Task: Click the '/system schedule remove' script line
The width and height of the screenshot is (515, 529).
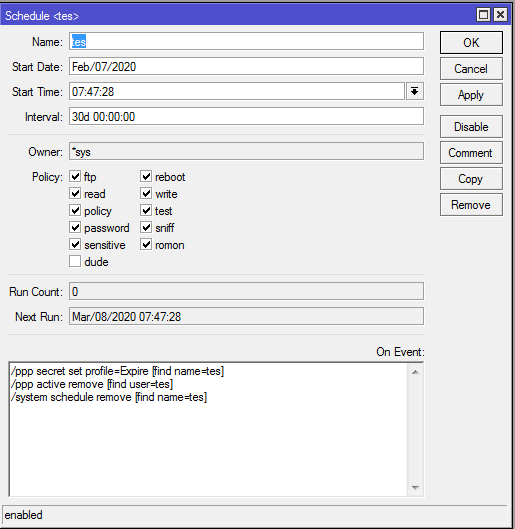Action: click(109, 397)
